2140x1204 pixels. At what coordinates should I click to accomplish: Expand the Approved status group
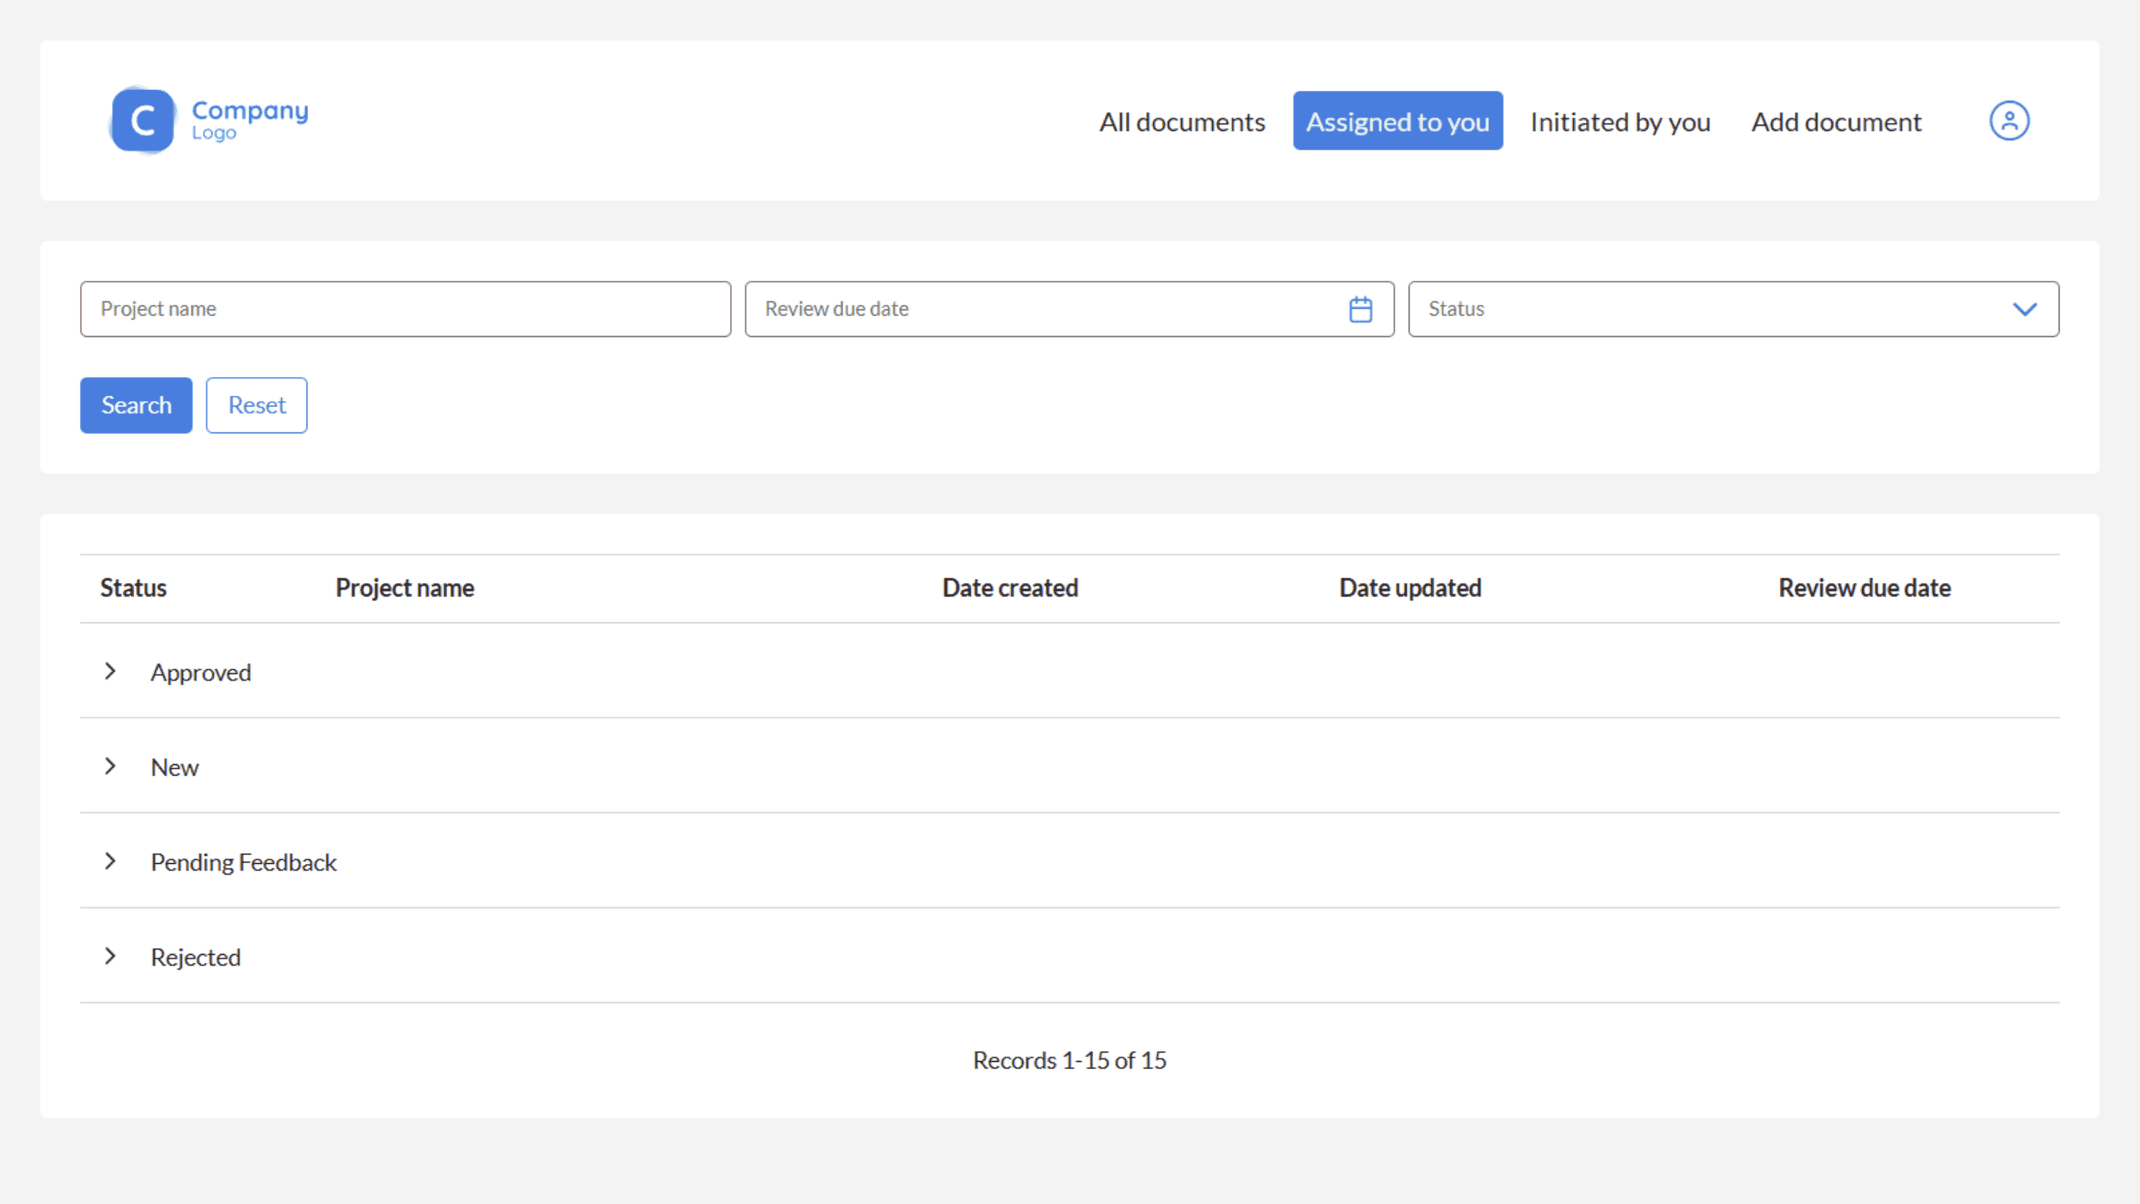[x=110, y=671]
